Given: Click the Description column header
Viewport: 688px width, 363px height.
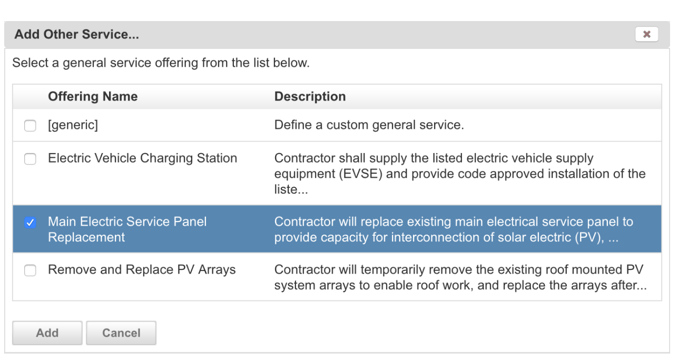Looking at the screenshot, I should (310, 97).
